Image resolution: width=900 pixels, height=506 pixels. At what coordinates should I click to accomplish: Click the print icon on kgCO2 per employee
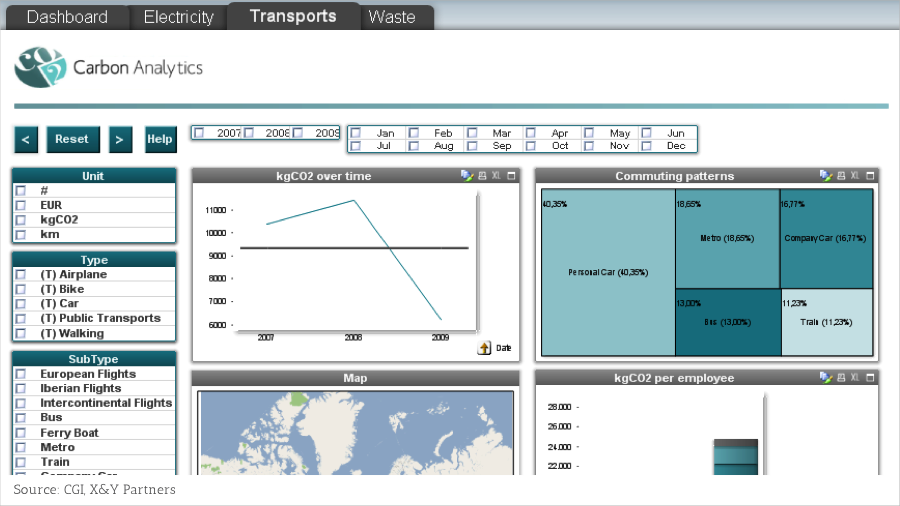[841, 378]
